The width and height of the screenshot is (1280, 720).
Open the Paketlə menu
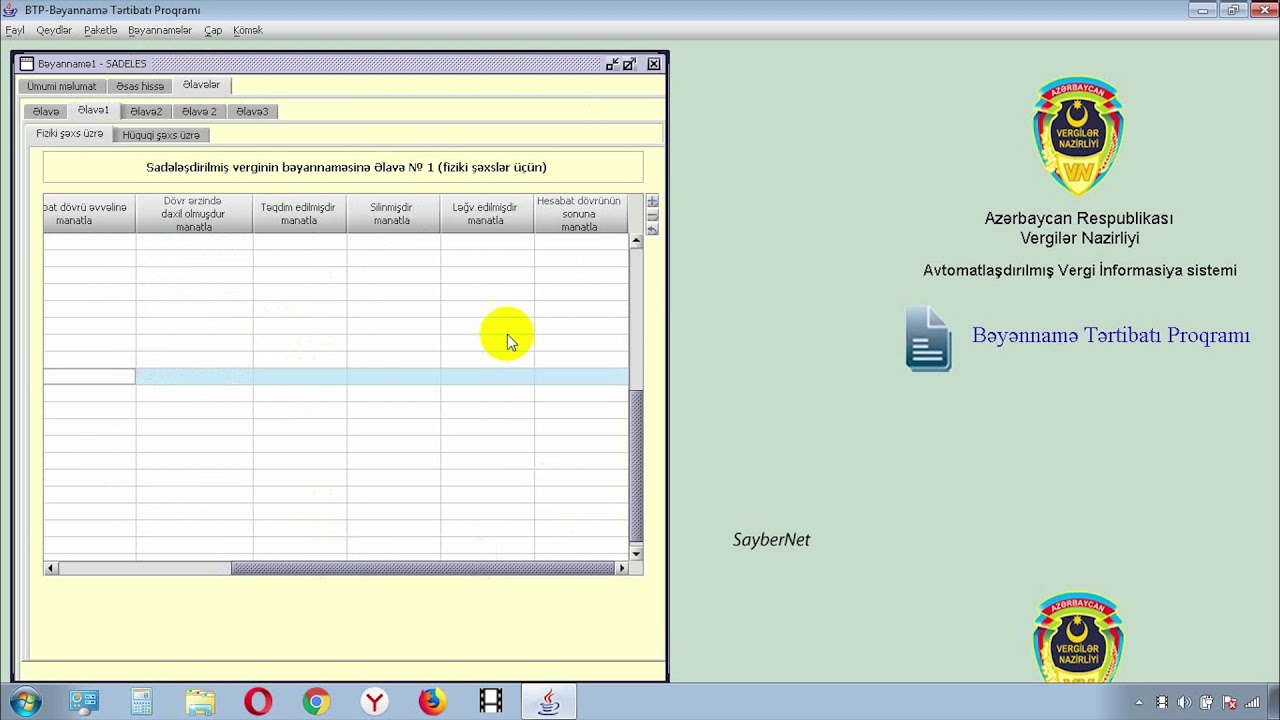click(100, 31)
